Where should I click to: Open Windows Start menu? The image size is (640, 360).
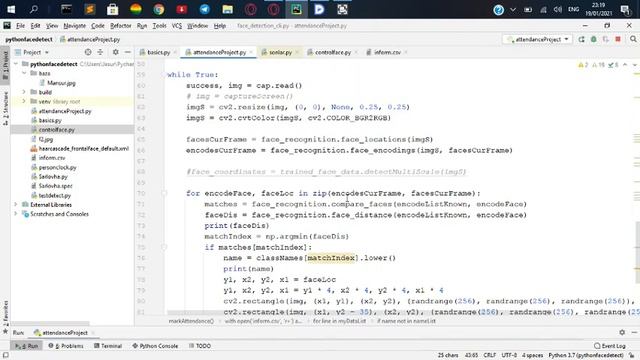click(x=11, y=9)
